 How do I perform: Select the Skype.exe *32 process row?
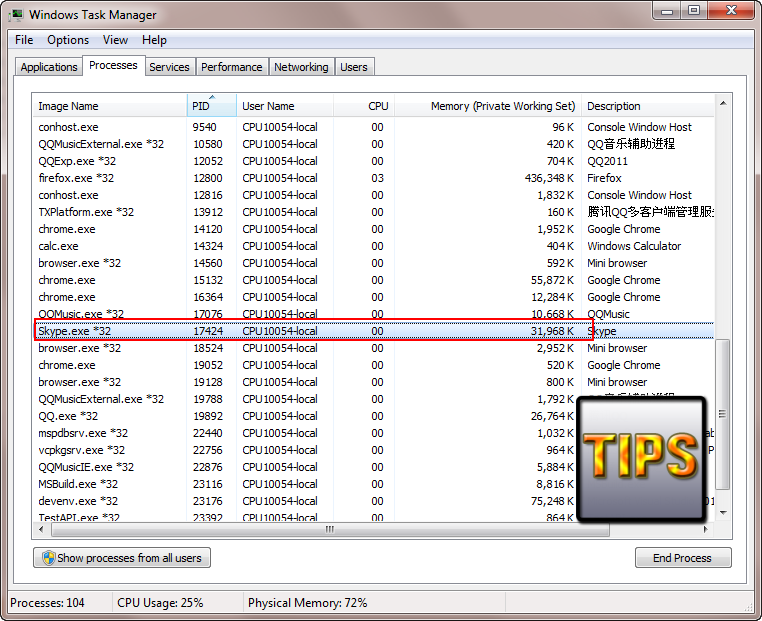coord(373,331)
